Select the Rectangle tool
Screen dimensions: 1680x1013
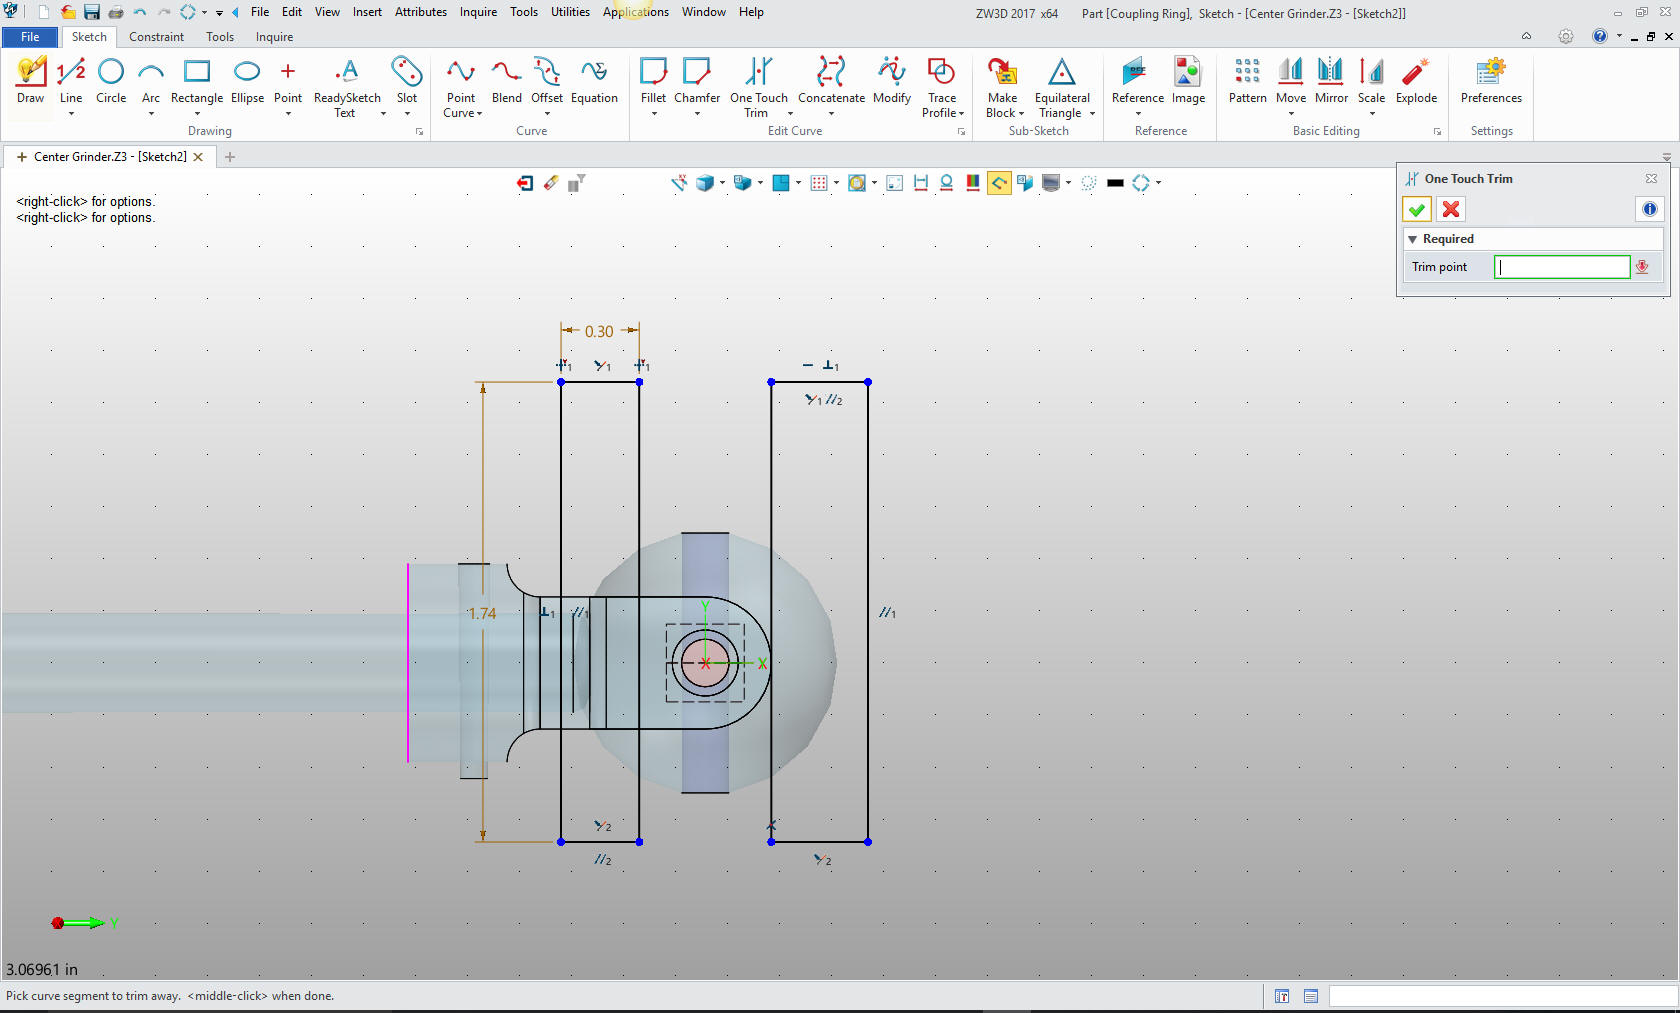pos(197,80)
